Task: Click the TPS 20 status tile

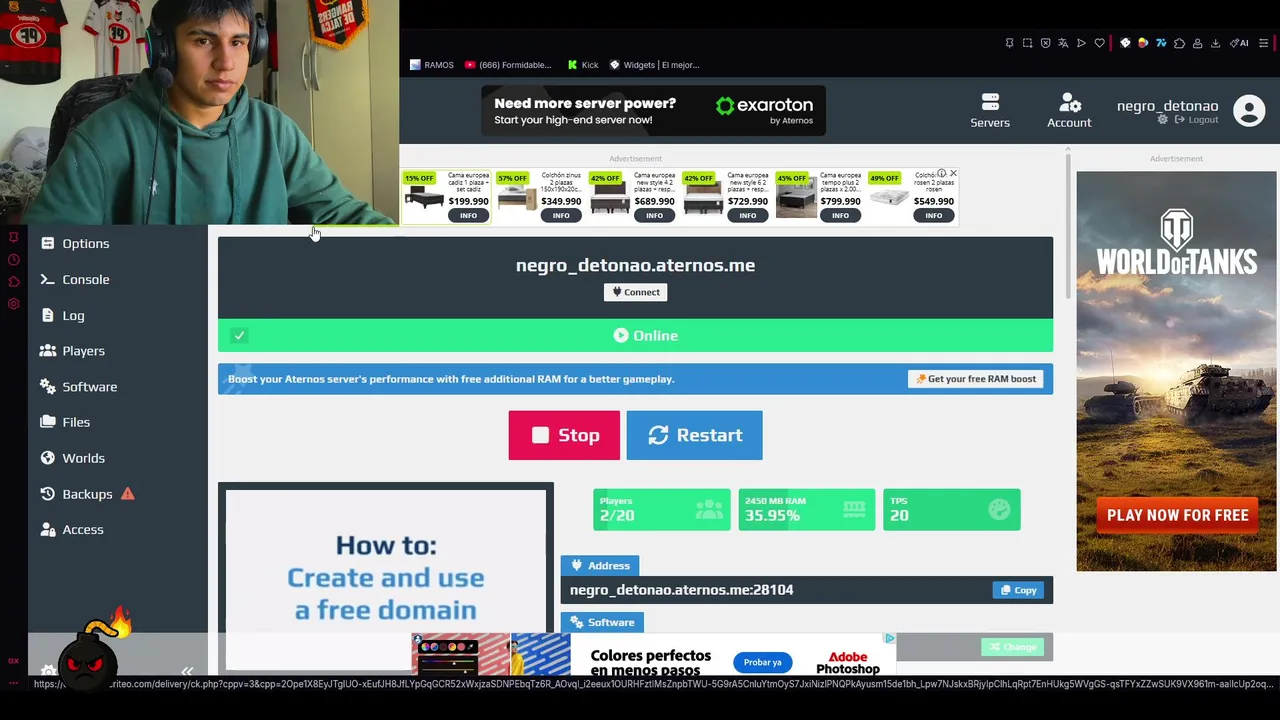Action: tap(951, 509)
